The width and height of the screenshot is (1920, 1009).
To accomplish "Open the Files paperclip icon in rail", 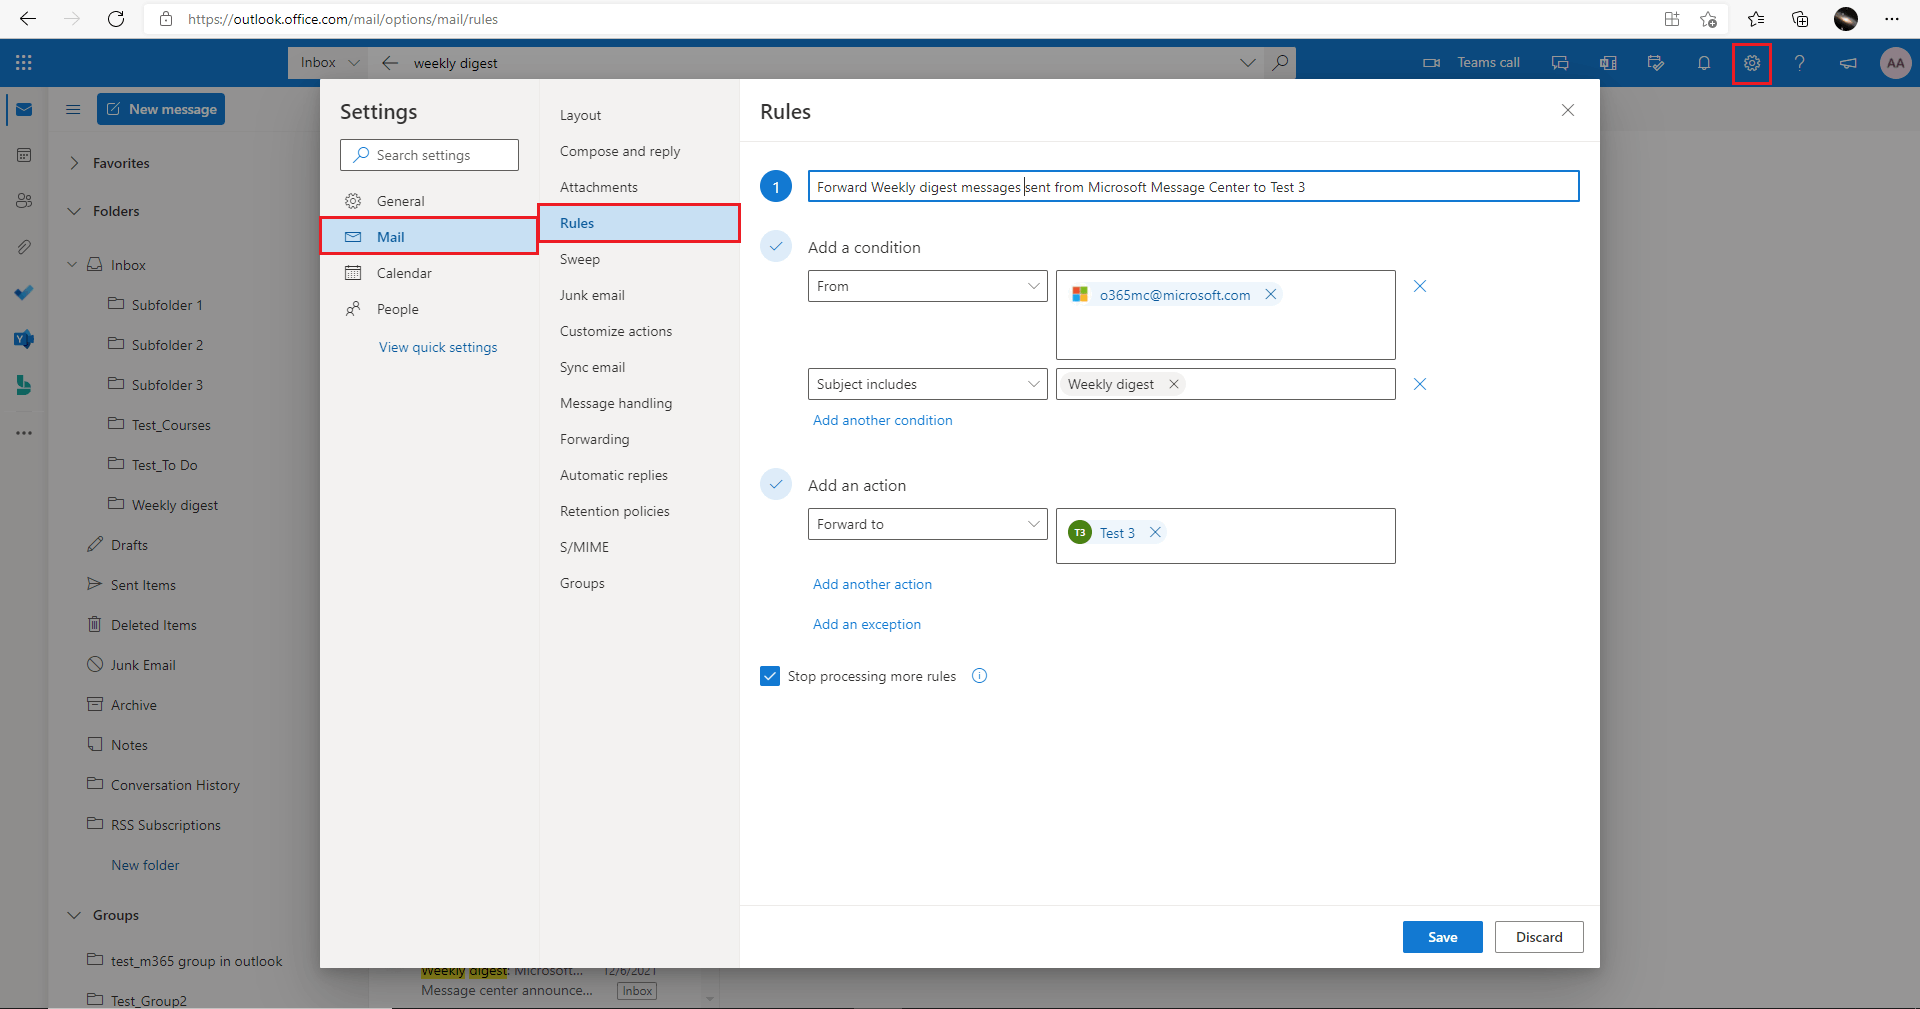I will (24, 247).
